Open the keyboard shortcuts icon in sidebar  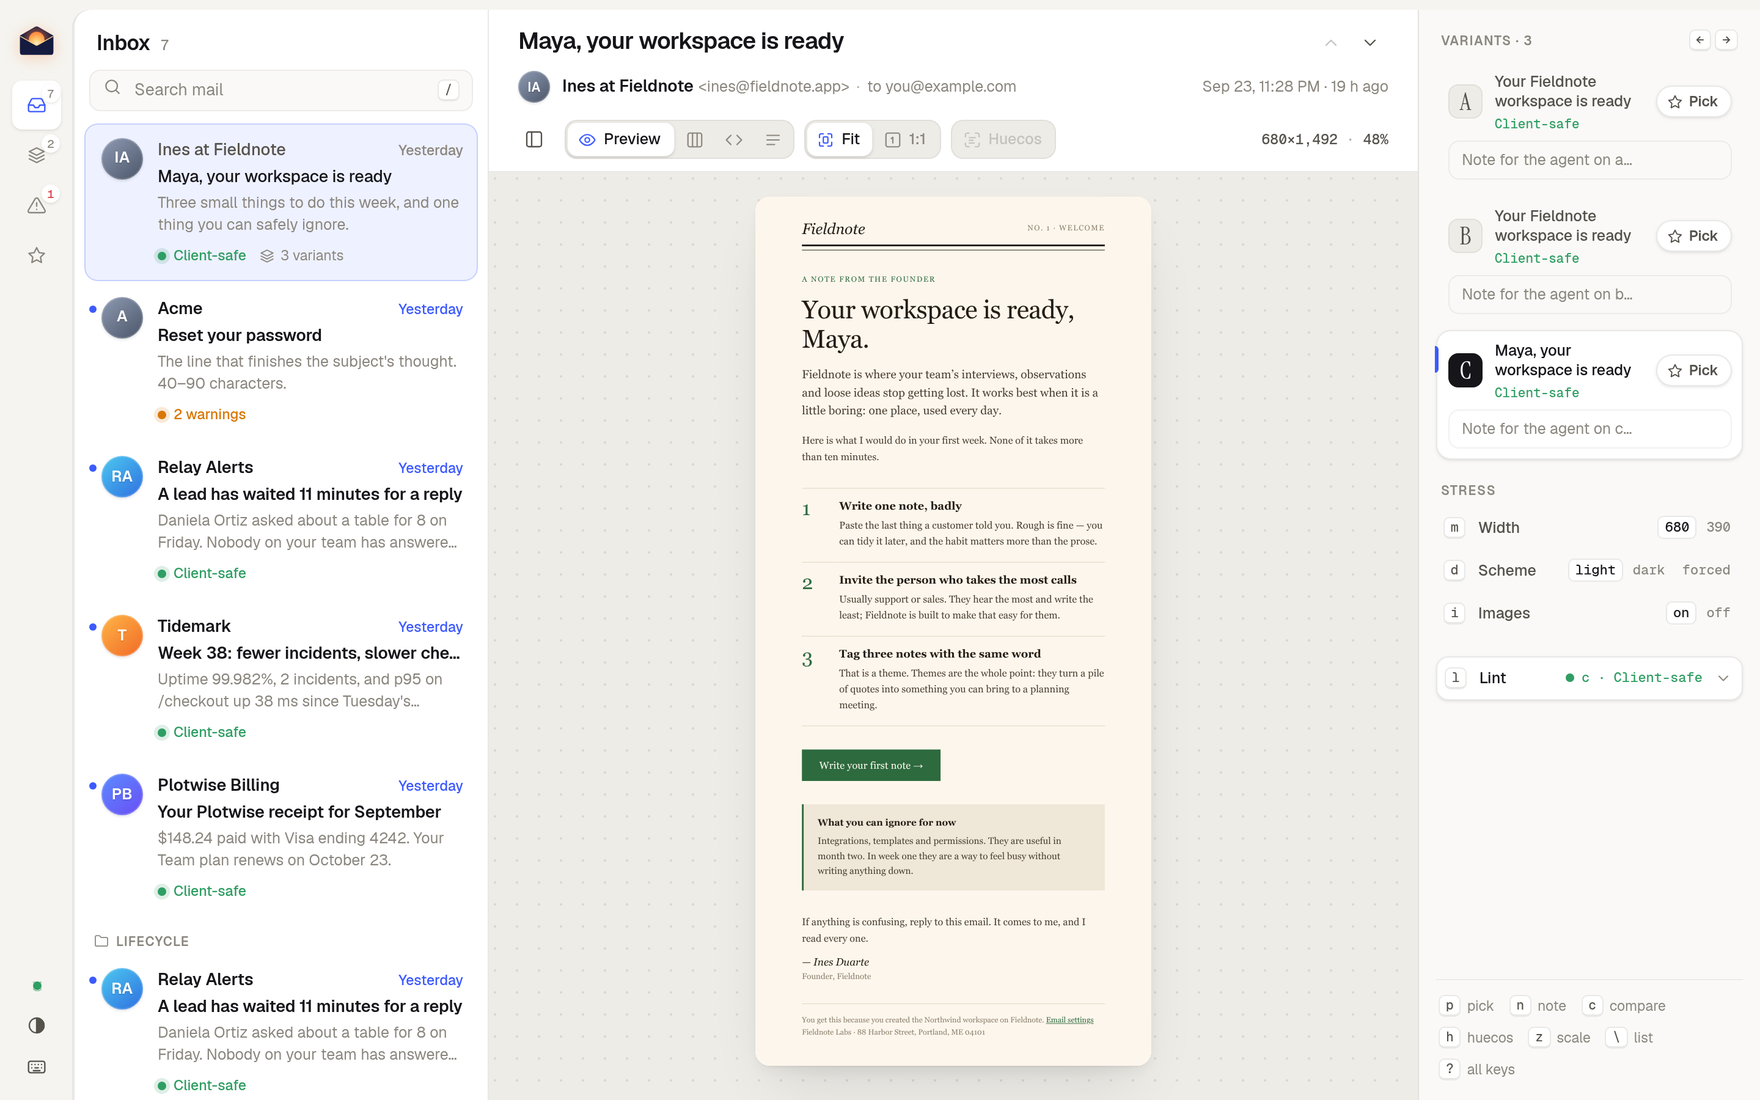coord(37,1067)
